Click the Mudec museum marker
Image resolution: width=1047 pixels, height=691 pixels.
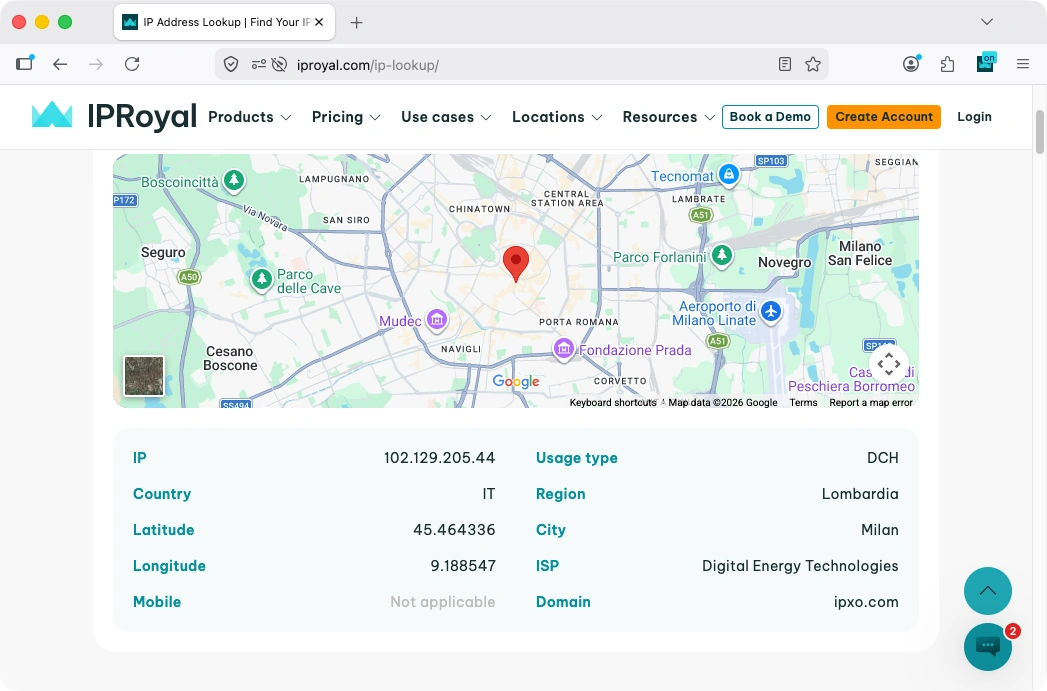point(437,320)
